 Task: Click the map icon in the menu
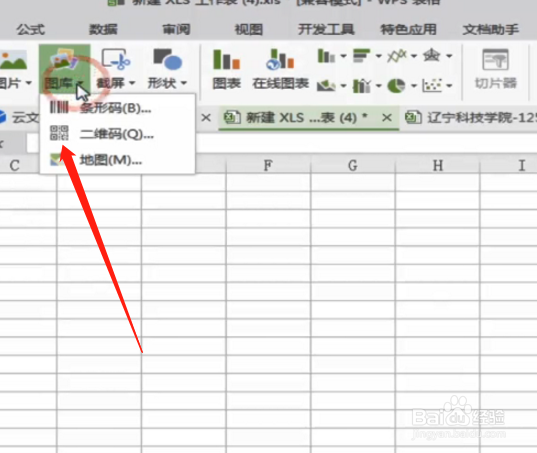point(58,160)
